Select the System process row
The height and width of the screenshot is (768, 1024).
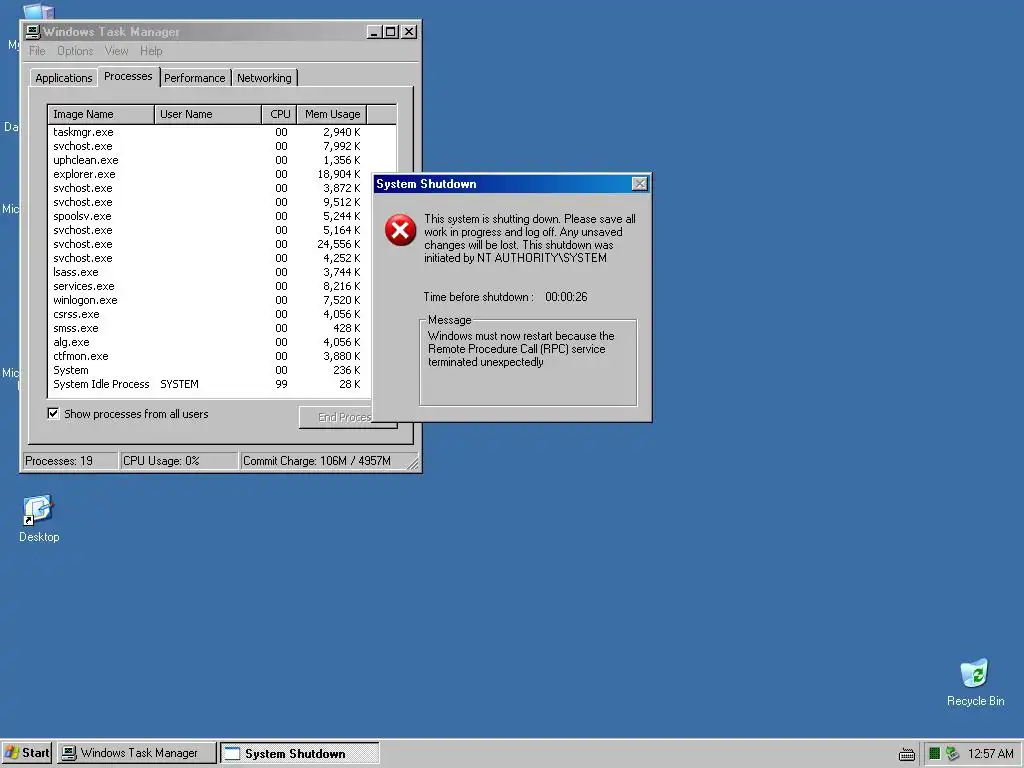209,370
